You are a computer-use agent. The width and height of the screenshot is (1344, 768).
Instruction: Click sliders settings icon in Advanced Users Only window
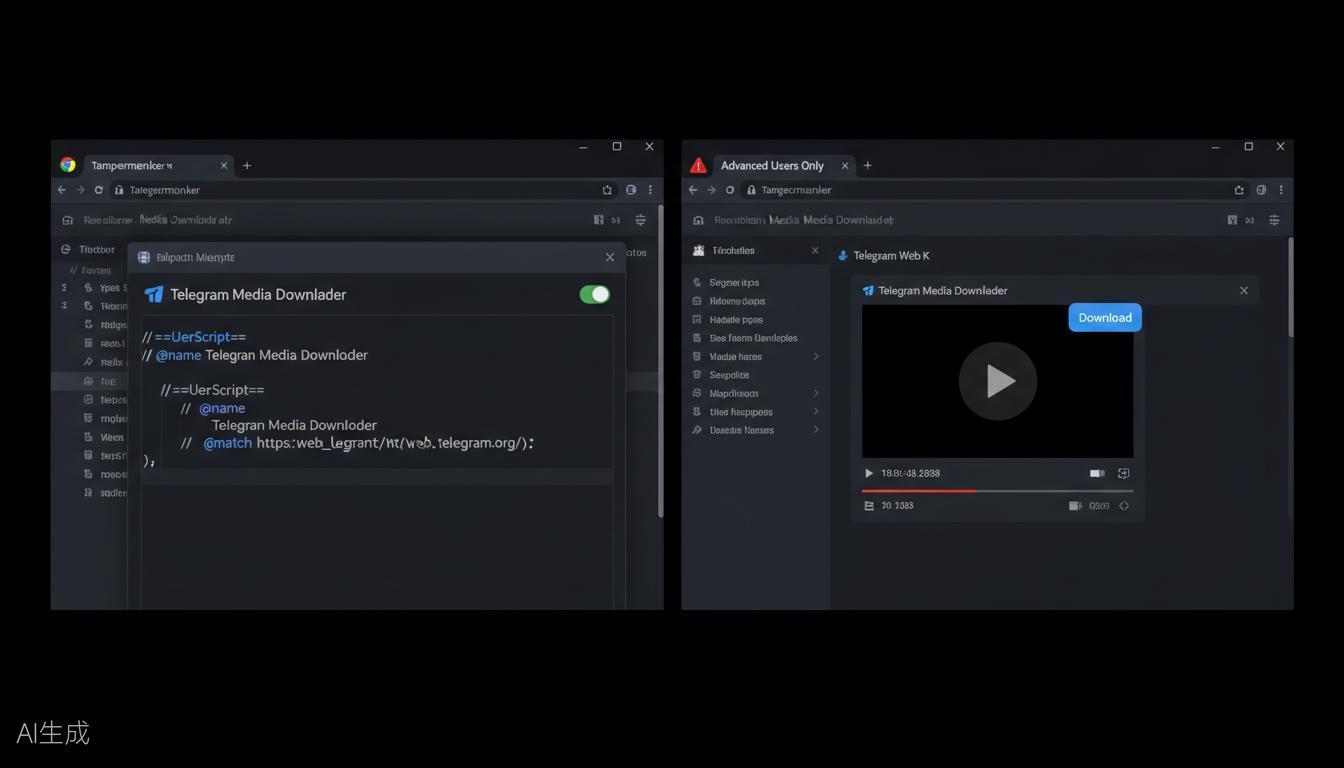tap(1274, 220)
